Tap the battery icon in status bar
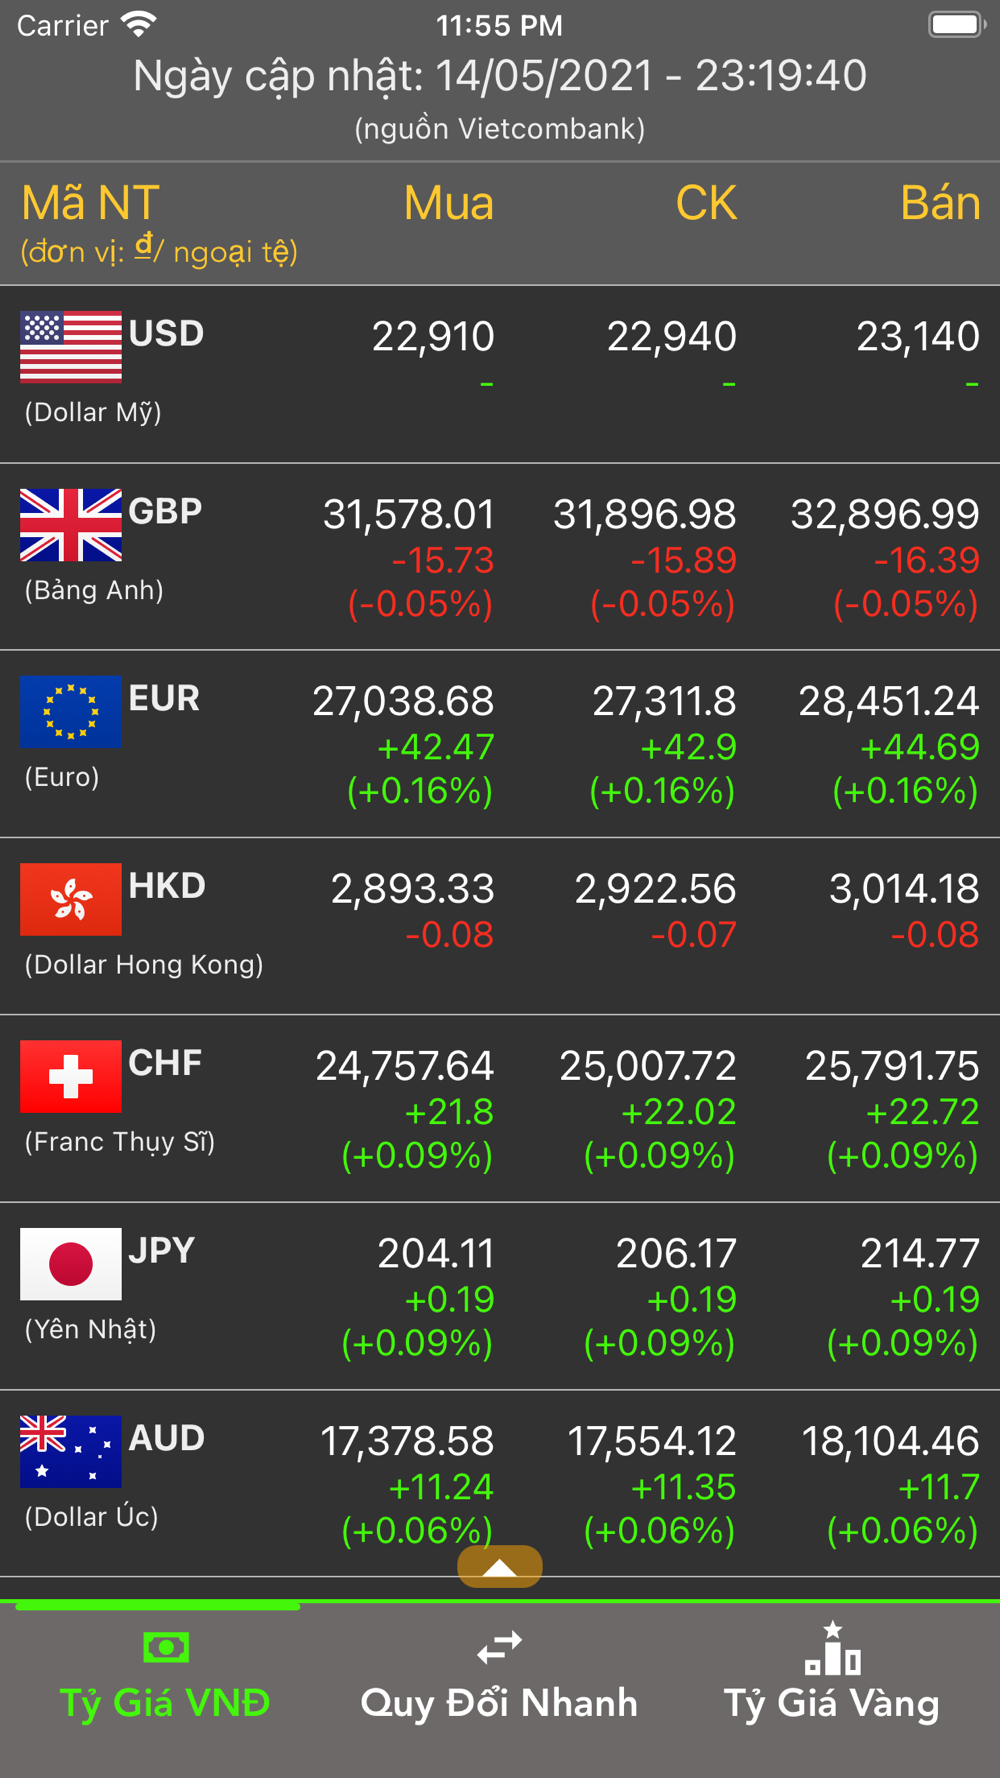The width and height of the screenshot is (1000, 1778). pyautogui.click(x=957, y=24)
